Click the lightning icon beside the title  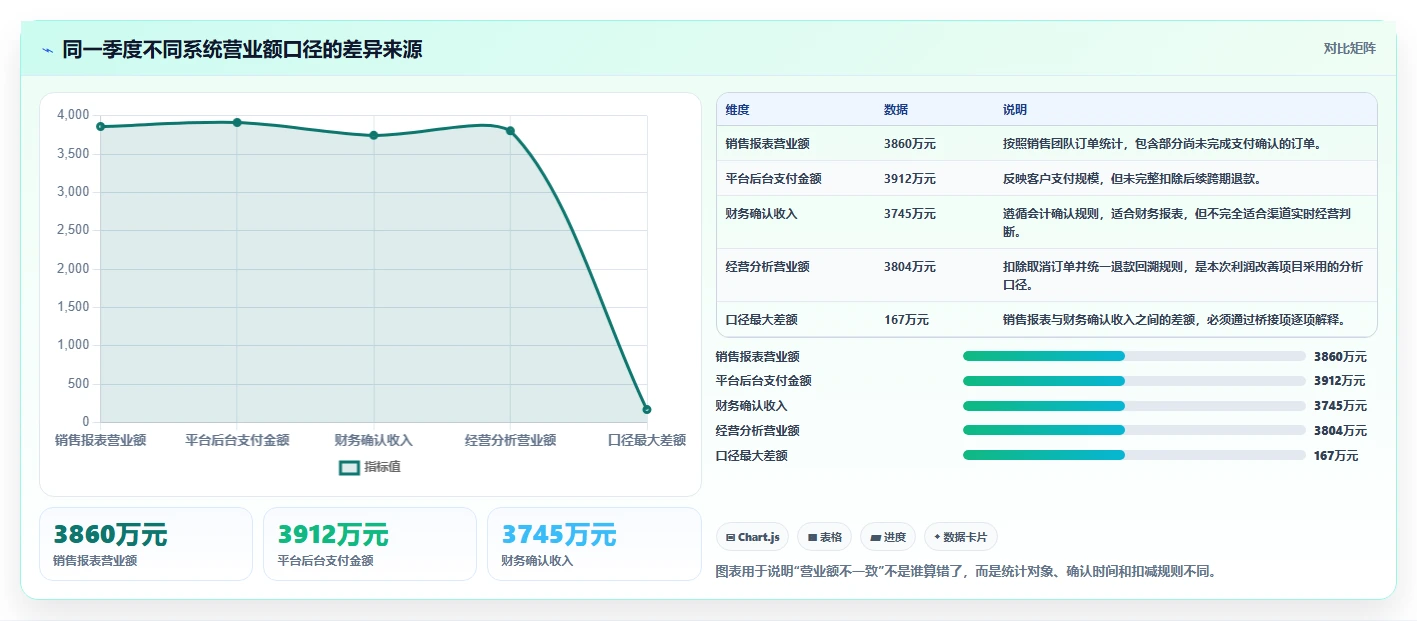point(48,50)
